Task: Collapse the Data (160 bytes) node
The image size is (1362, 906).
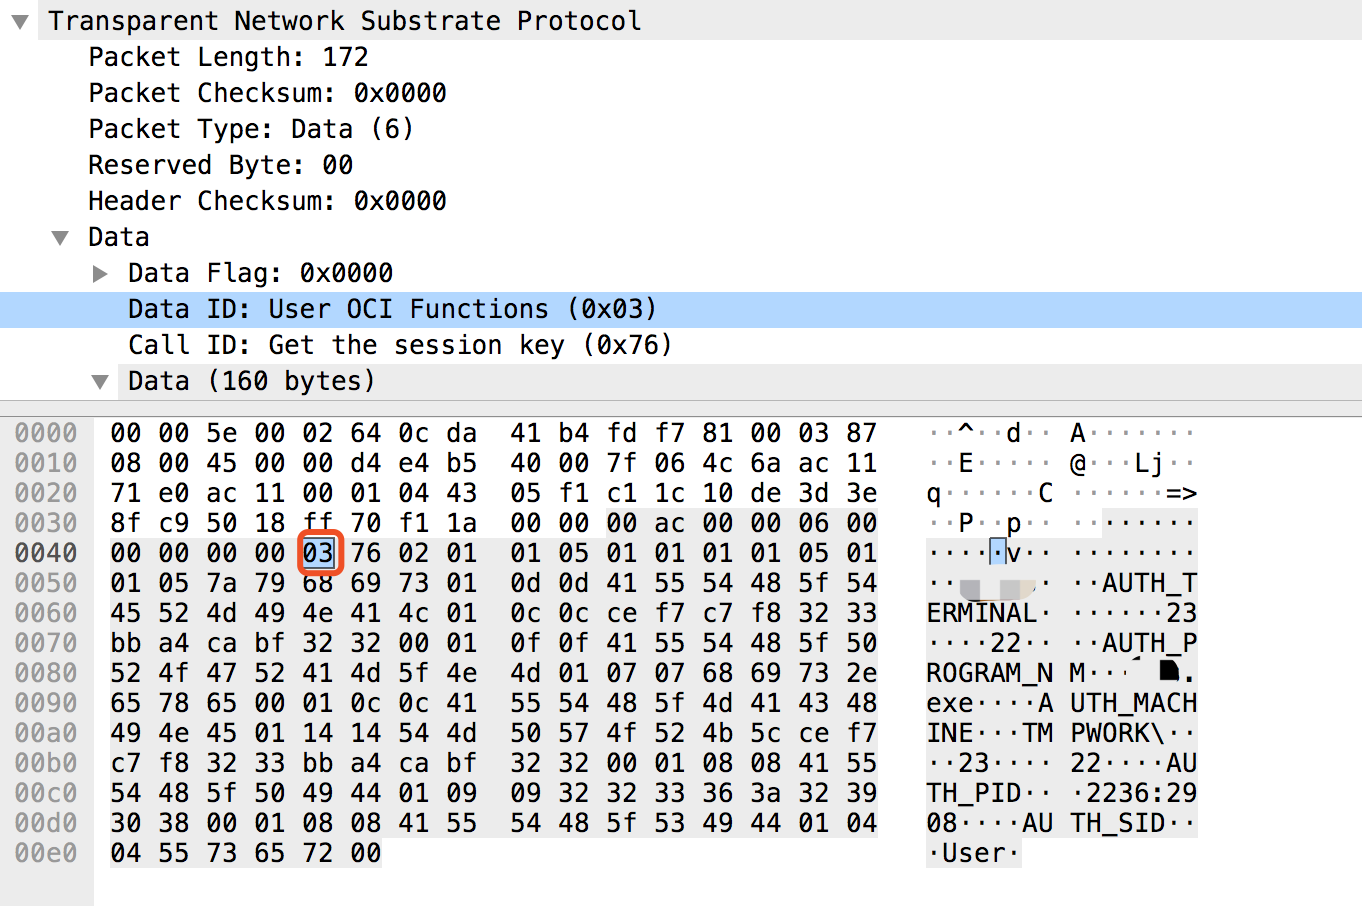Action: (x=100, y=381)
